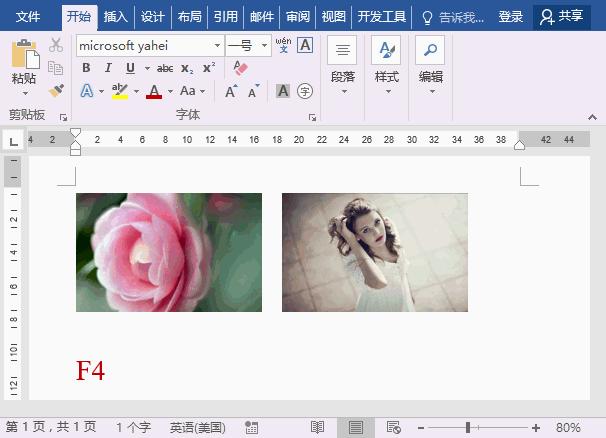Click the word count status indicator

coord(133,427)
